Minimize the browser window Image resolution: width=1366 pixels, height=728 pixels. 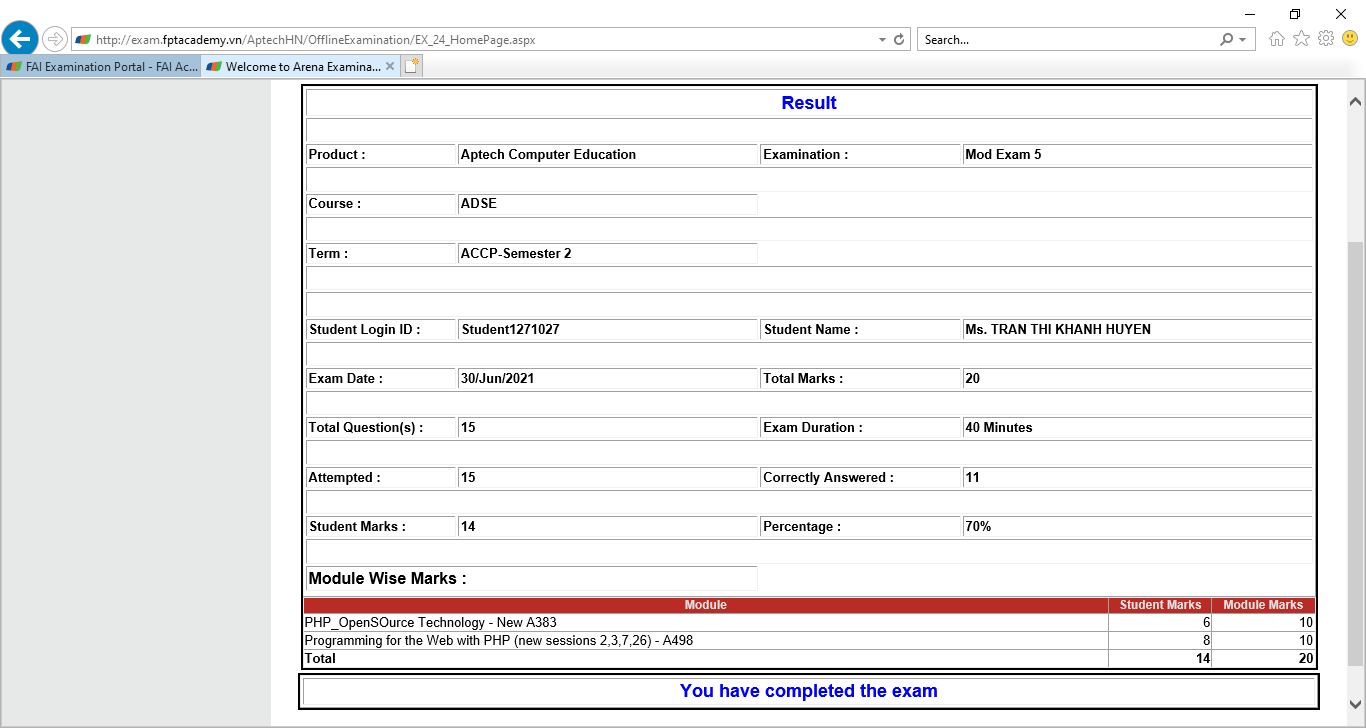click(x=1249, y=14)
